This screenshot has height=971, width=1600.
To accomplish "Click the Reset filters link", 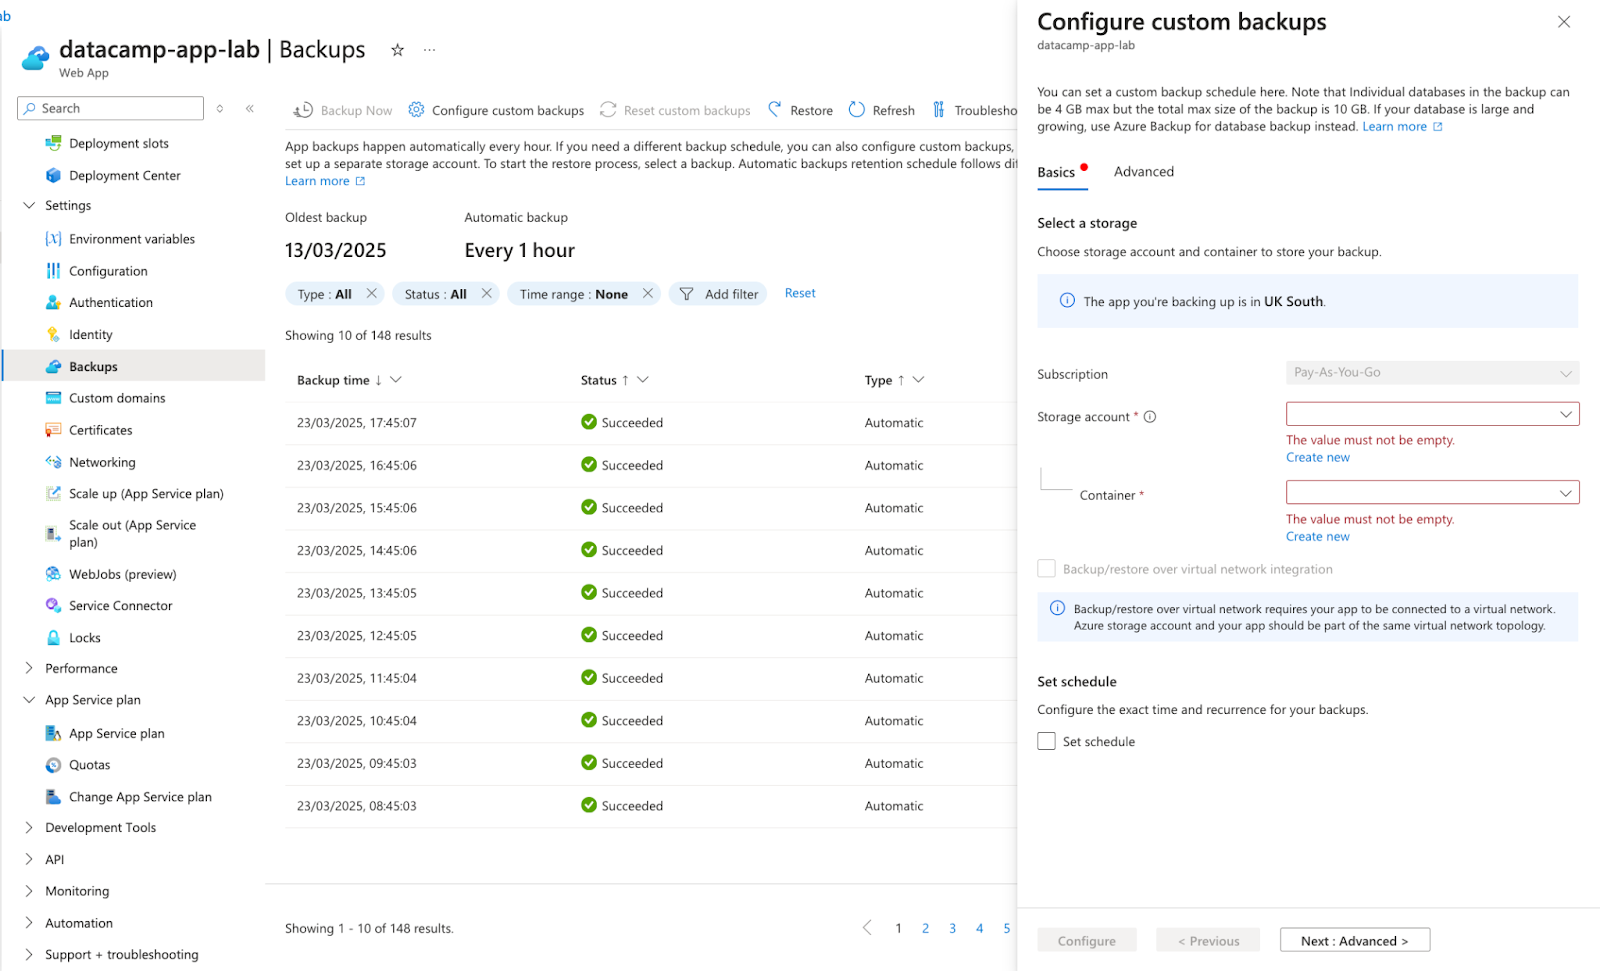I will [x=800, y=293].
